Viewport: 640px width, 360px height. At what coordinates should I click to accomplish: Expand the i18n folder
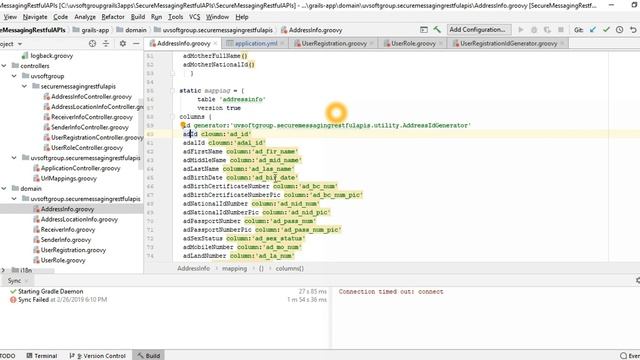click(x=4, y=270)
